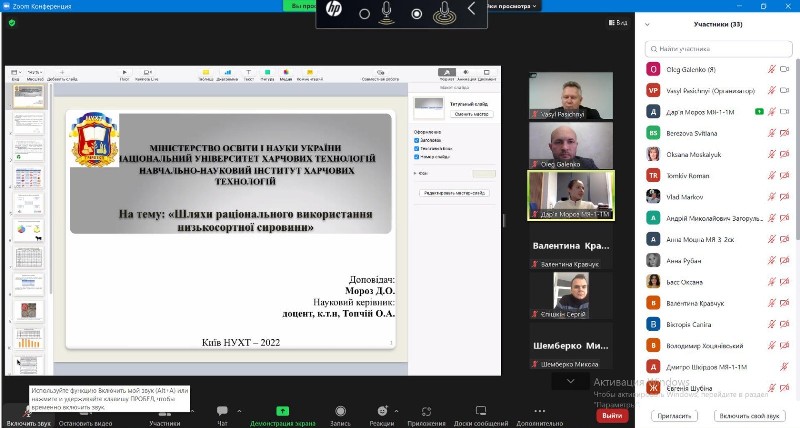Start recording with the Запись icon
Viewport: 800px width, 428px height.
340,410
